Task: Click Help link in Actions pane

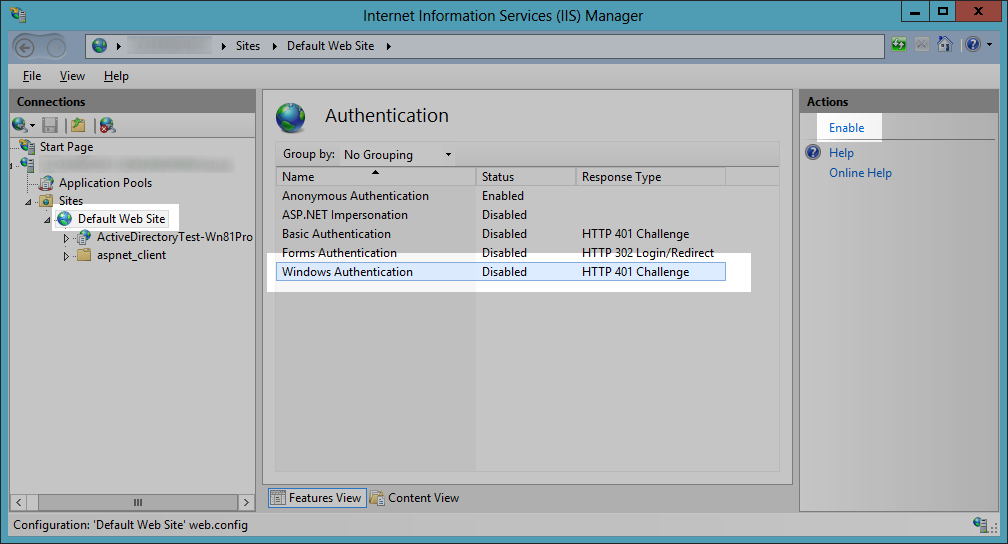Action: coord(841,152)
